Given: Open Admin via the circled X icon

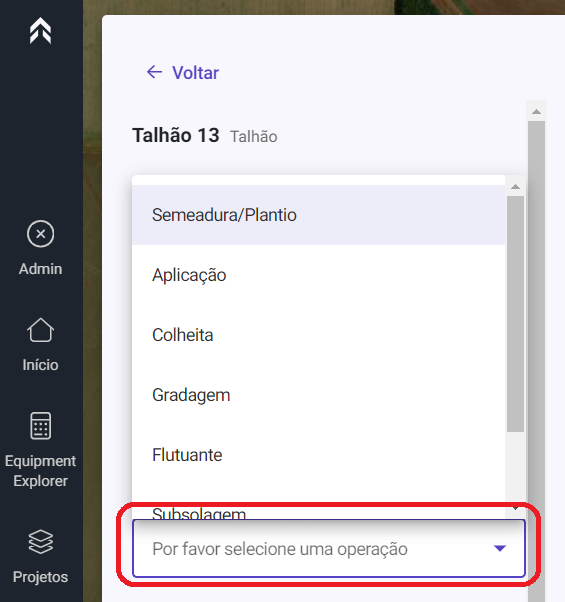Looking at the screenshot, I should (40, 234).
